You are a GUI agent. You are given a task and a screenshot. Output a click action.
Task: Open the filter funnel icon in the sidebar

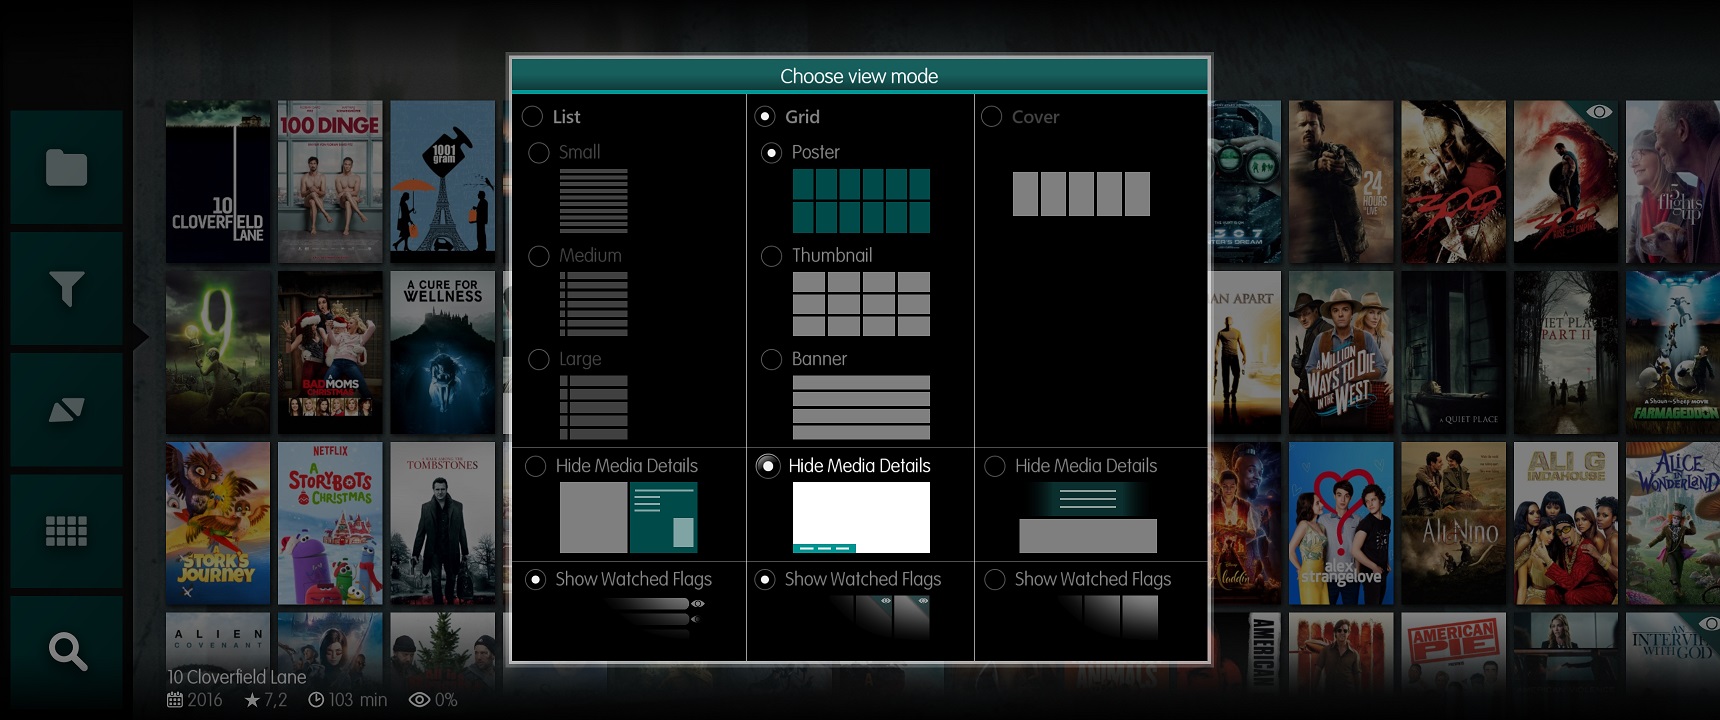pyautogui.click(x=66, y=288)
